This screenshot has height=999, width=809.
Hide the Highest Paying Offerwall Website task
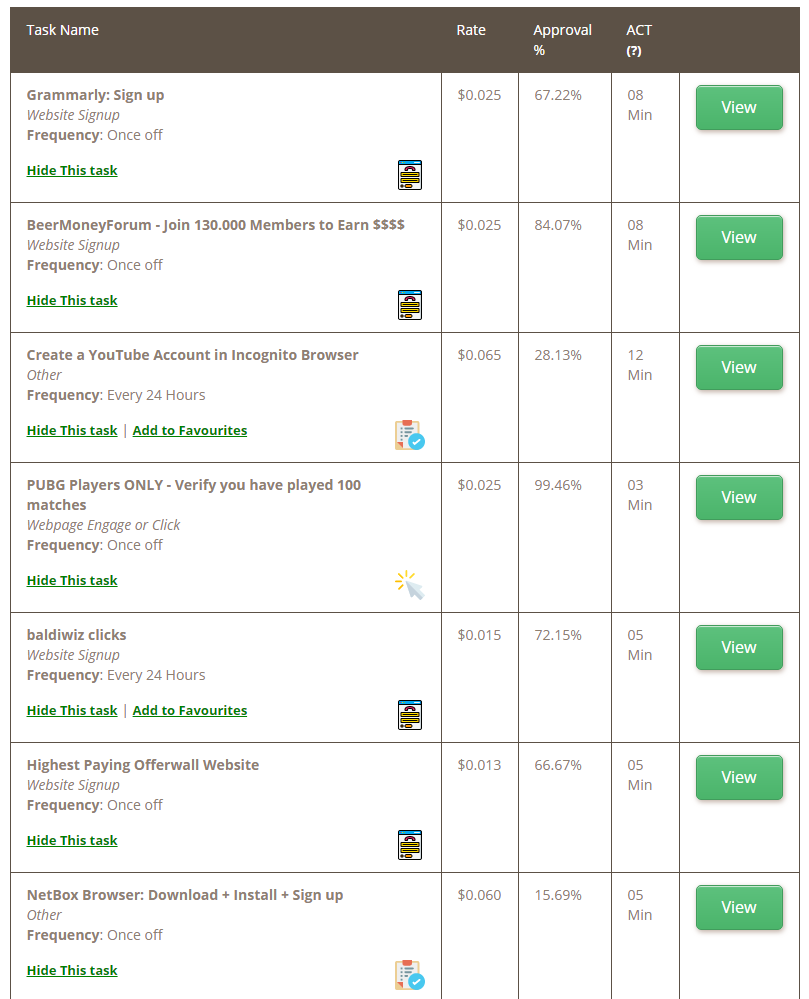(x=72, y=840)
